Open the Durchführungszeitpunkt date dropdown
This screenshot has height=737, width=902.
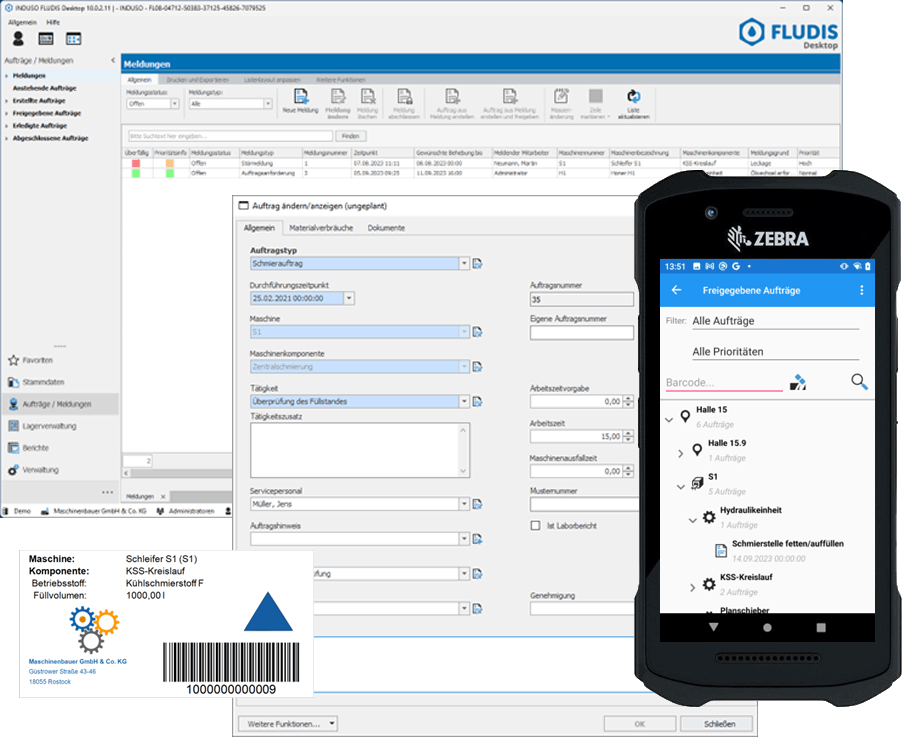pos(349,298)
